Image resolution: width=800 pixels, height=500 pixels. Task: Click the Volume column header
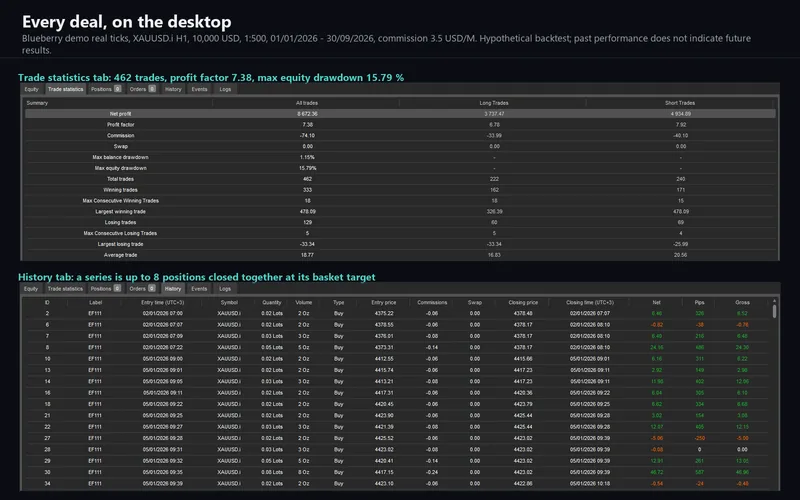(x=304, y=303)
